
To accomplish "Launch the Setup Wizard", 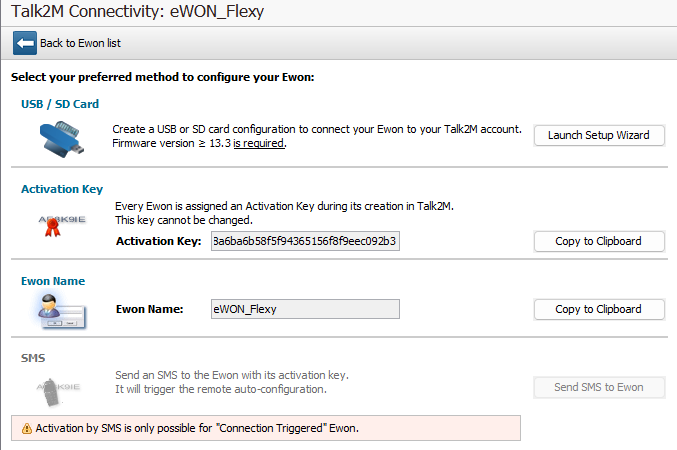I will coord(598,135).
